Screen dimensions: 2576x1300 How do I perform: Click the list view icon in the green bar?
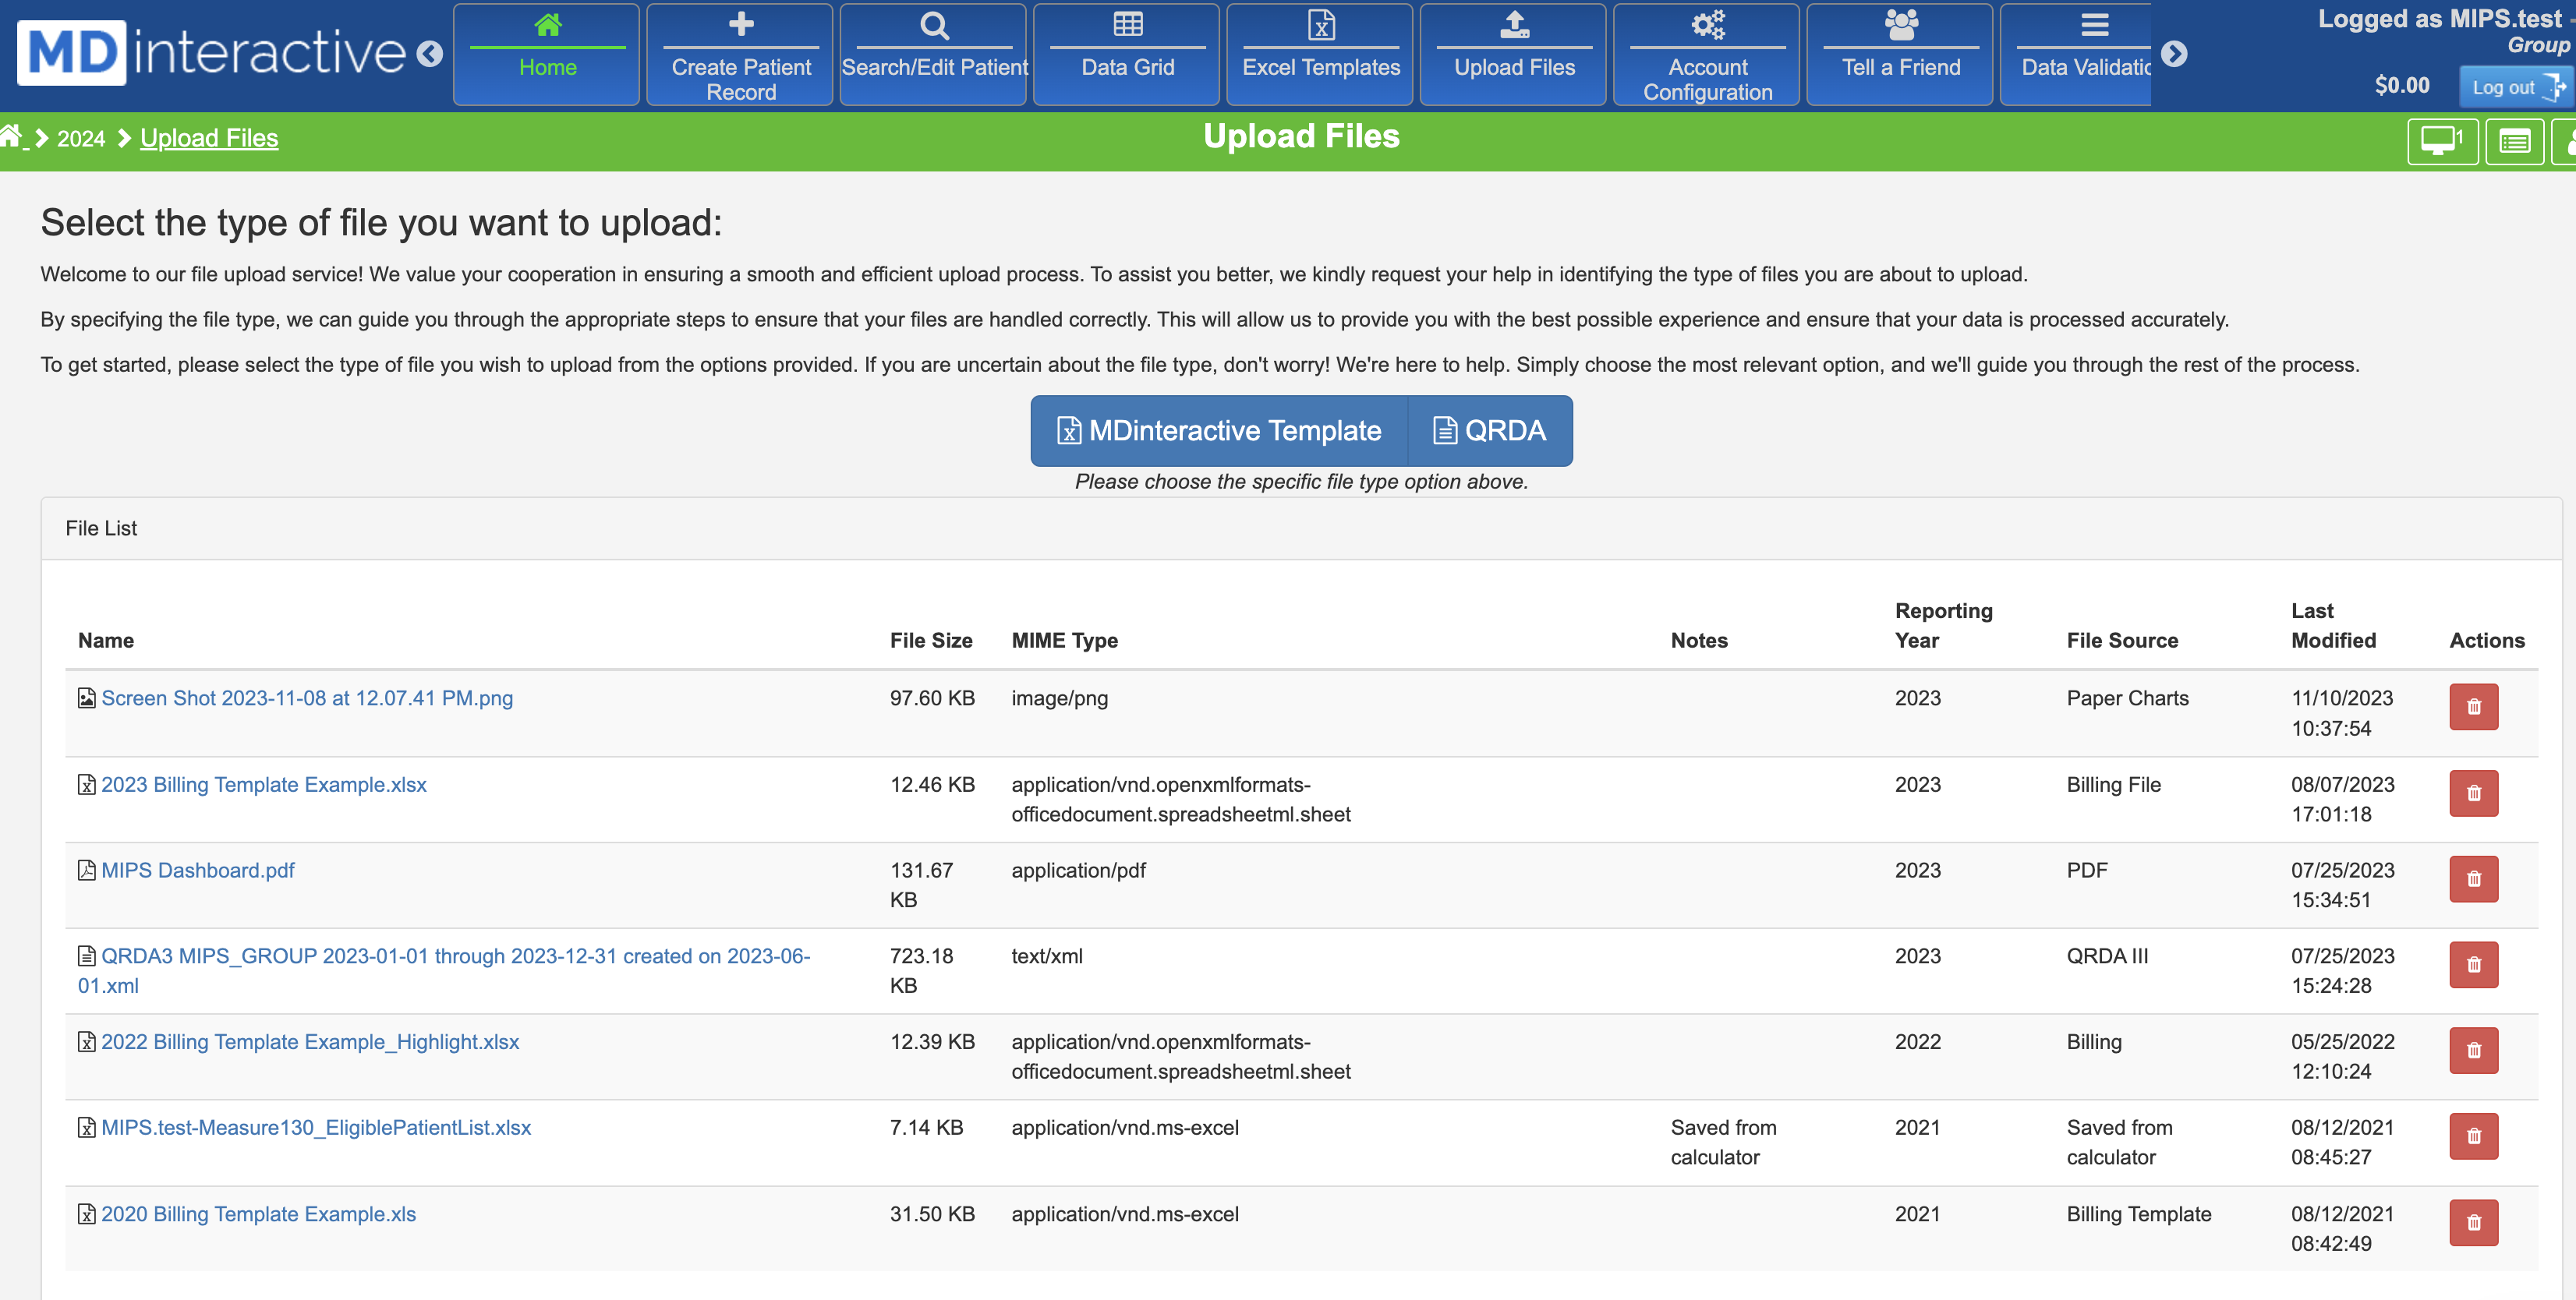(2514, 141)
